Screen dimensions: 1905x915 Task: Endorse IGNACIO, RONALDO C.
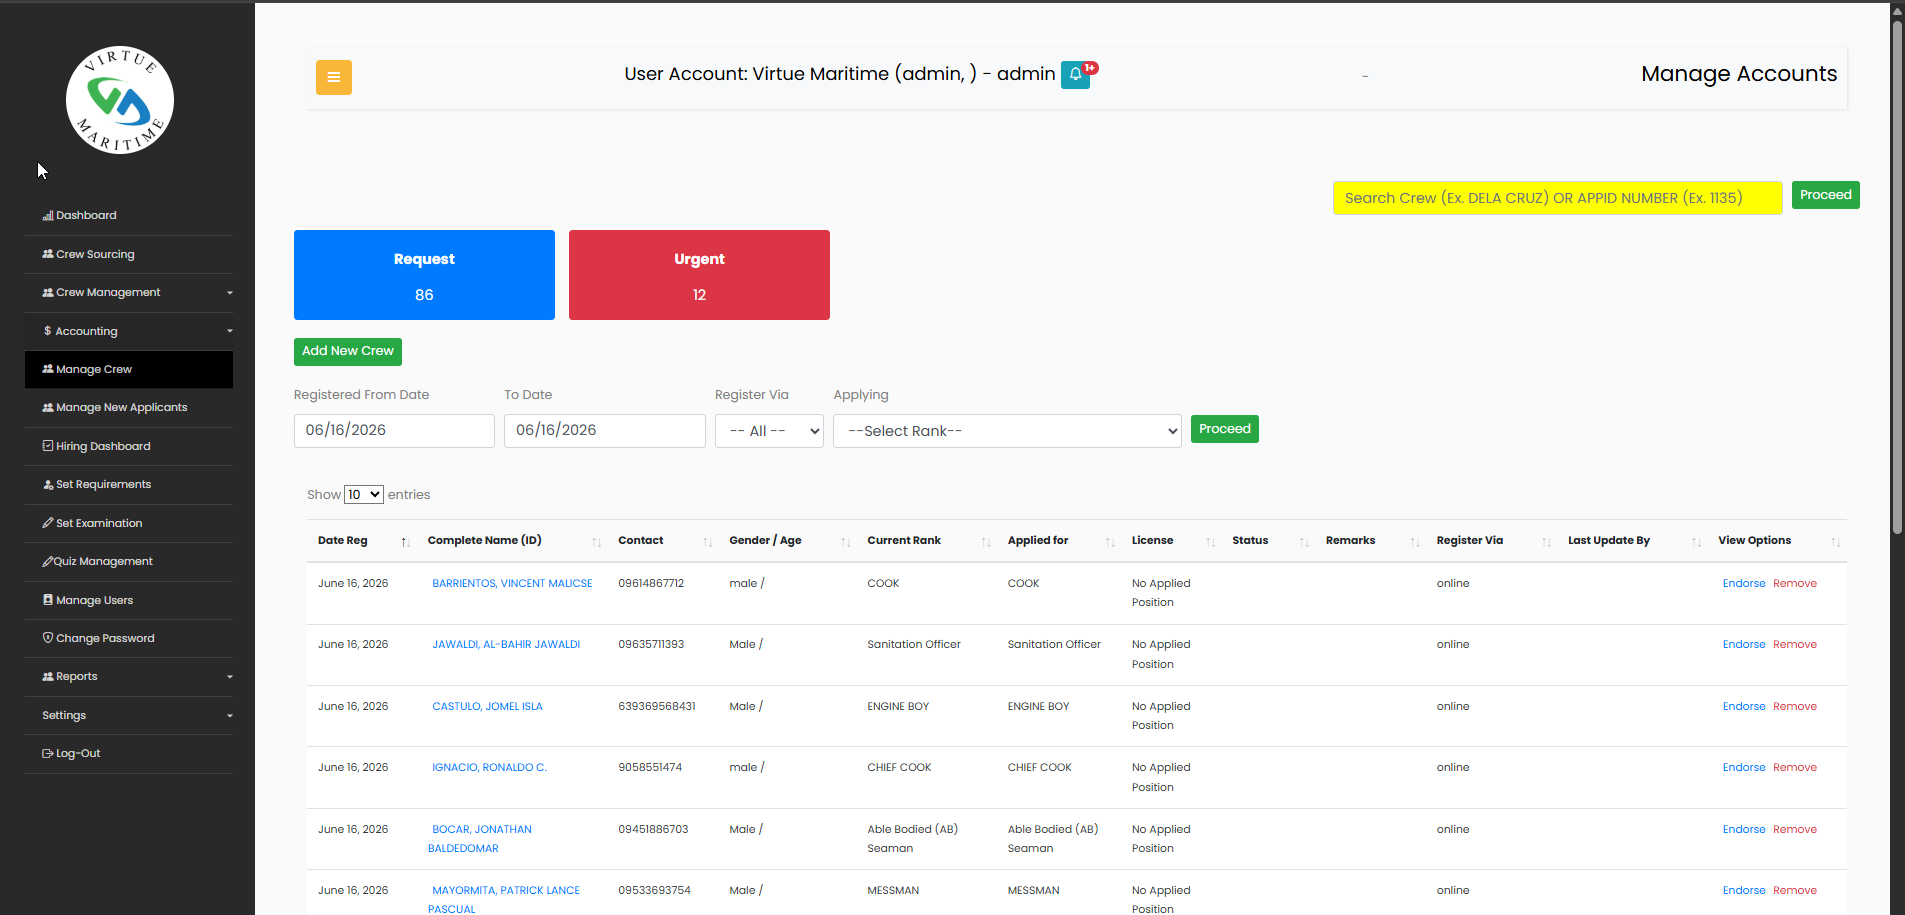pyautogui.click(x=1744, y=767)
